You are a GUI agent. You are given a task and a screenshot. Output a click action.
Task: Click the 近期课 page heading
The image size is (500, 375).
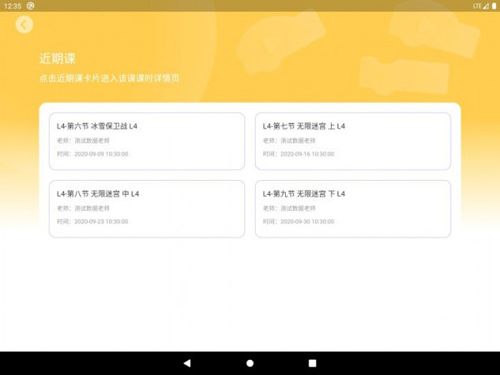(x=58, y=58)
